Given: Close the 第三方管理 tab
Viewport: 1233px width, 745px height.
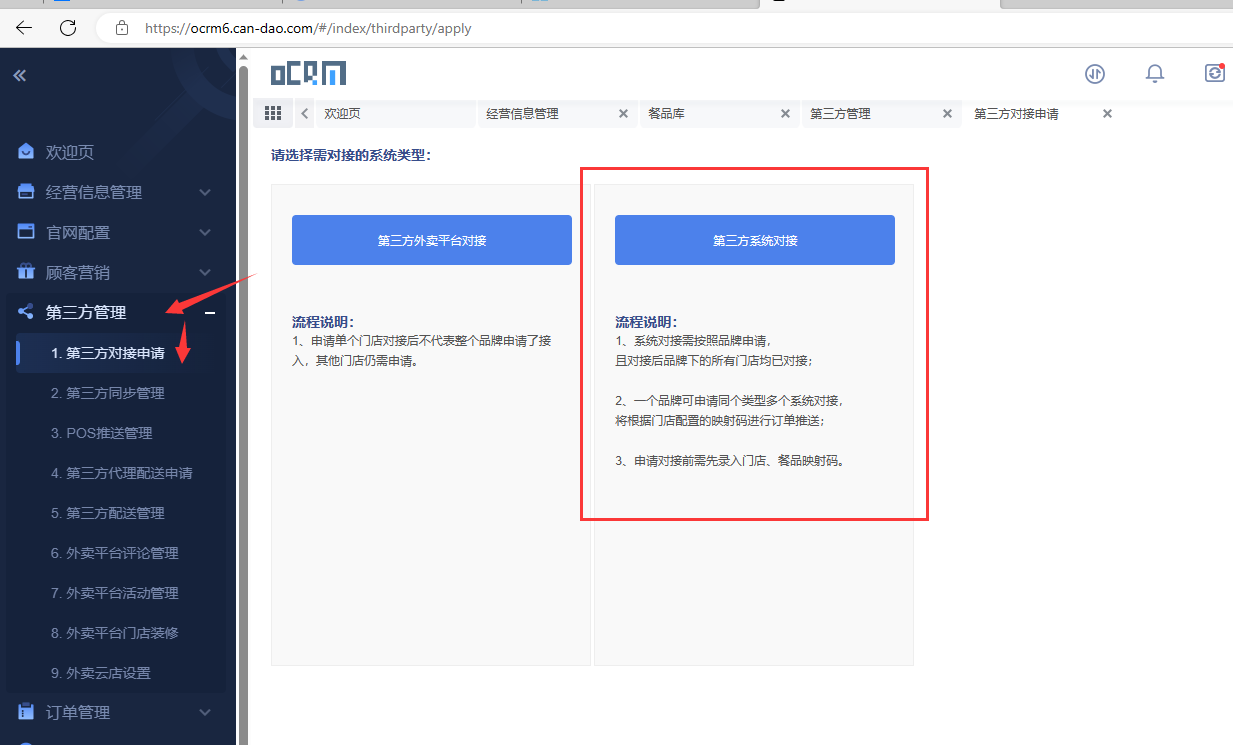Looking at the screenshot, I should [x=947, y=114].
